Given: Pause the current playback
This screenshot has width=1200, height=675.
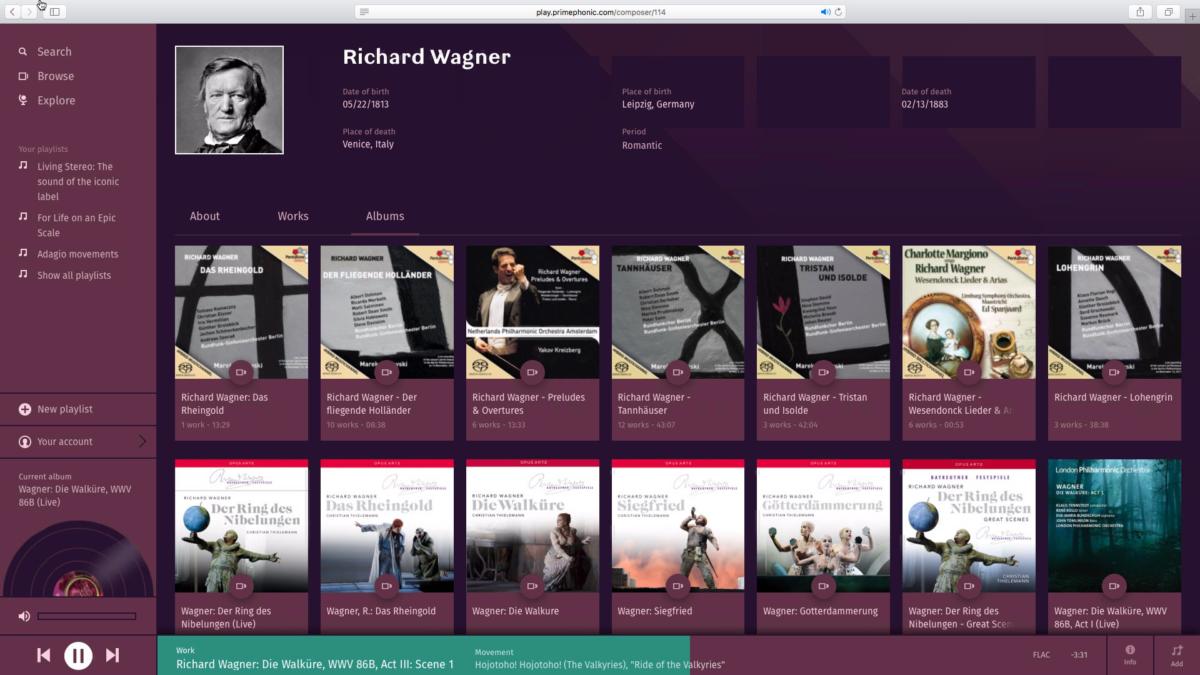Looking at the screenshot, I should coord(78,655).
